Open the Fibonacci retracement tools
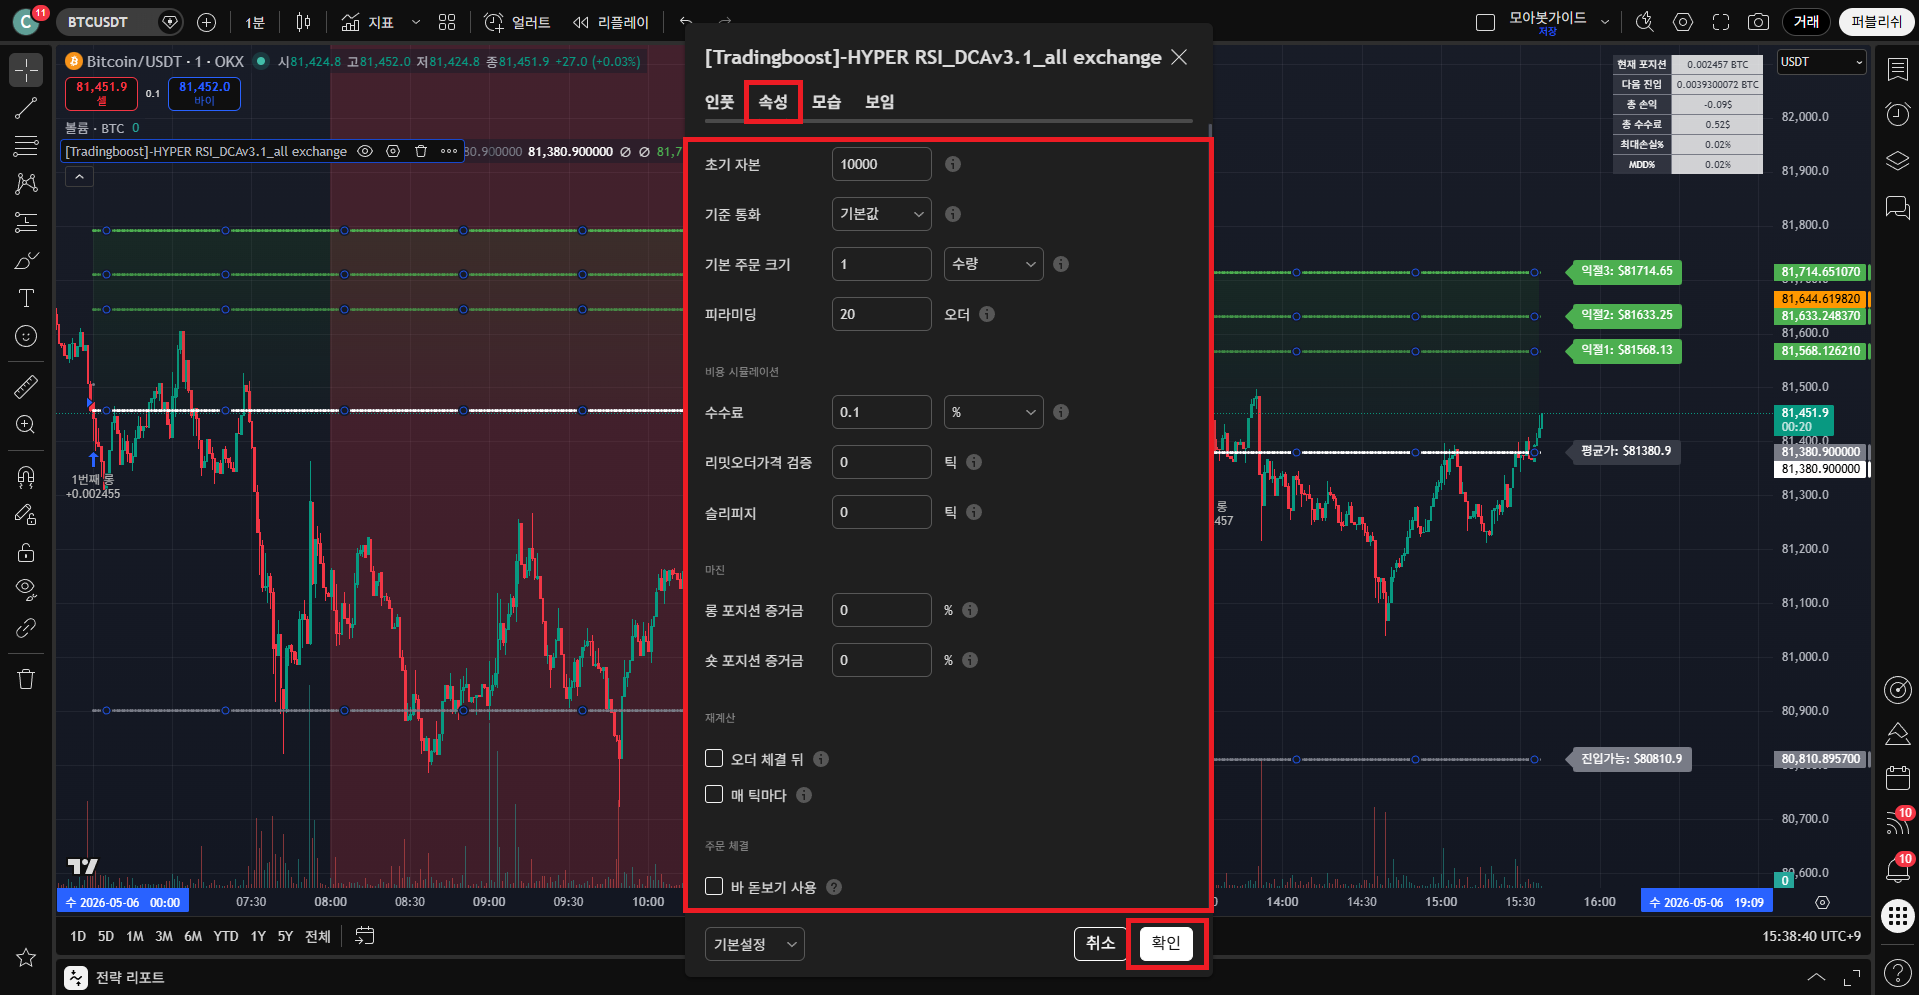The width and height of the screenshot is (1919, 995). pos(26,146)
